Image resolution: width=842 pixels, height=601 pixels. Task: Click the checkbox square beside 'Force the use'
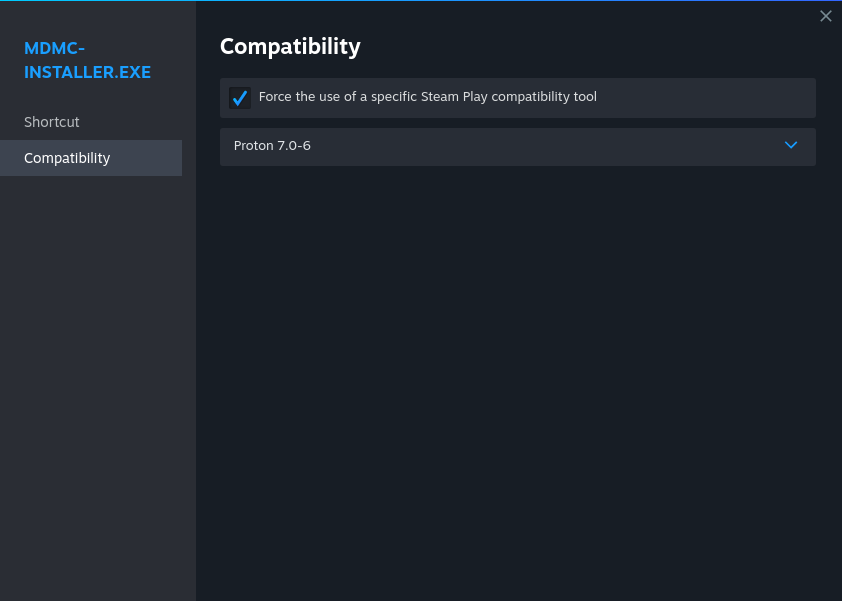tap(240, 98)
